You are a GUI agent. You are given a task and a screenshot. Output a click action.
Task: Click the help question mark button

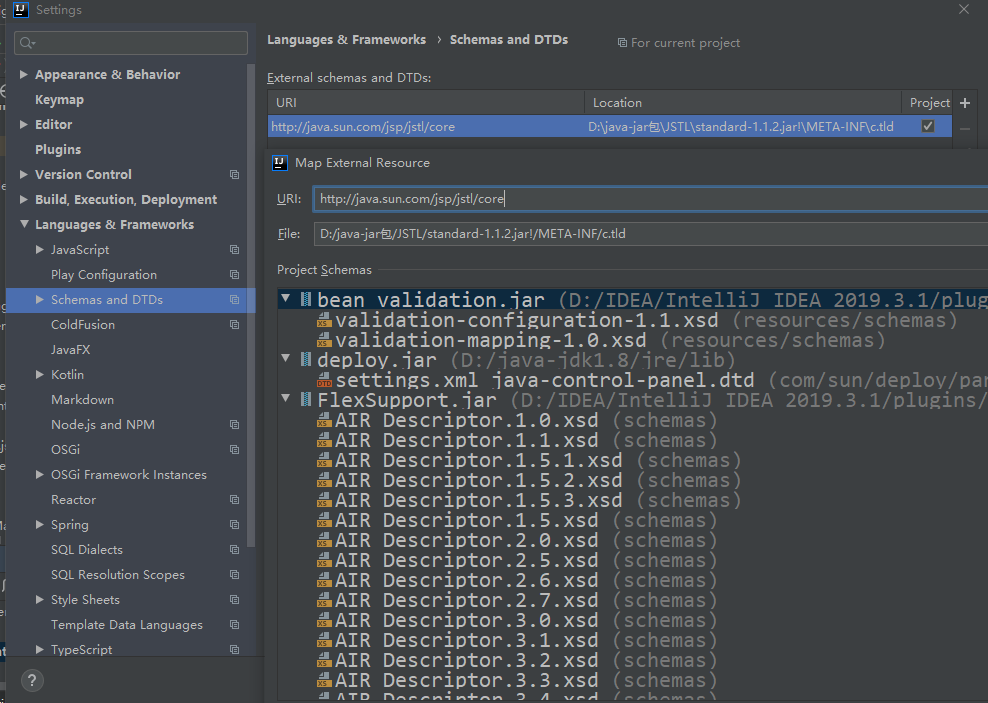[32, 680]
